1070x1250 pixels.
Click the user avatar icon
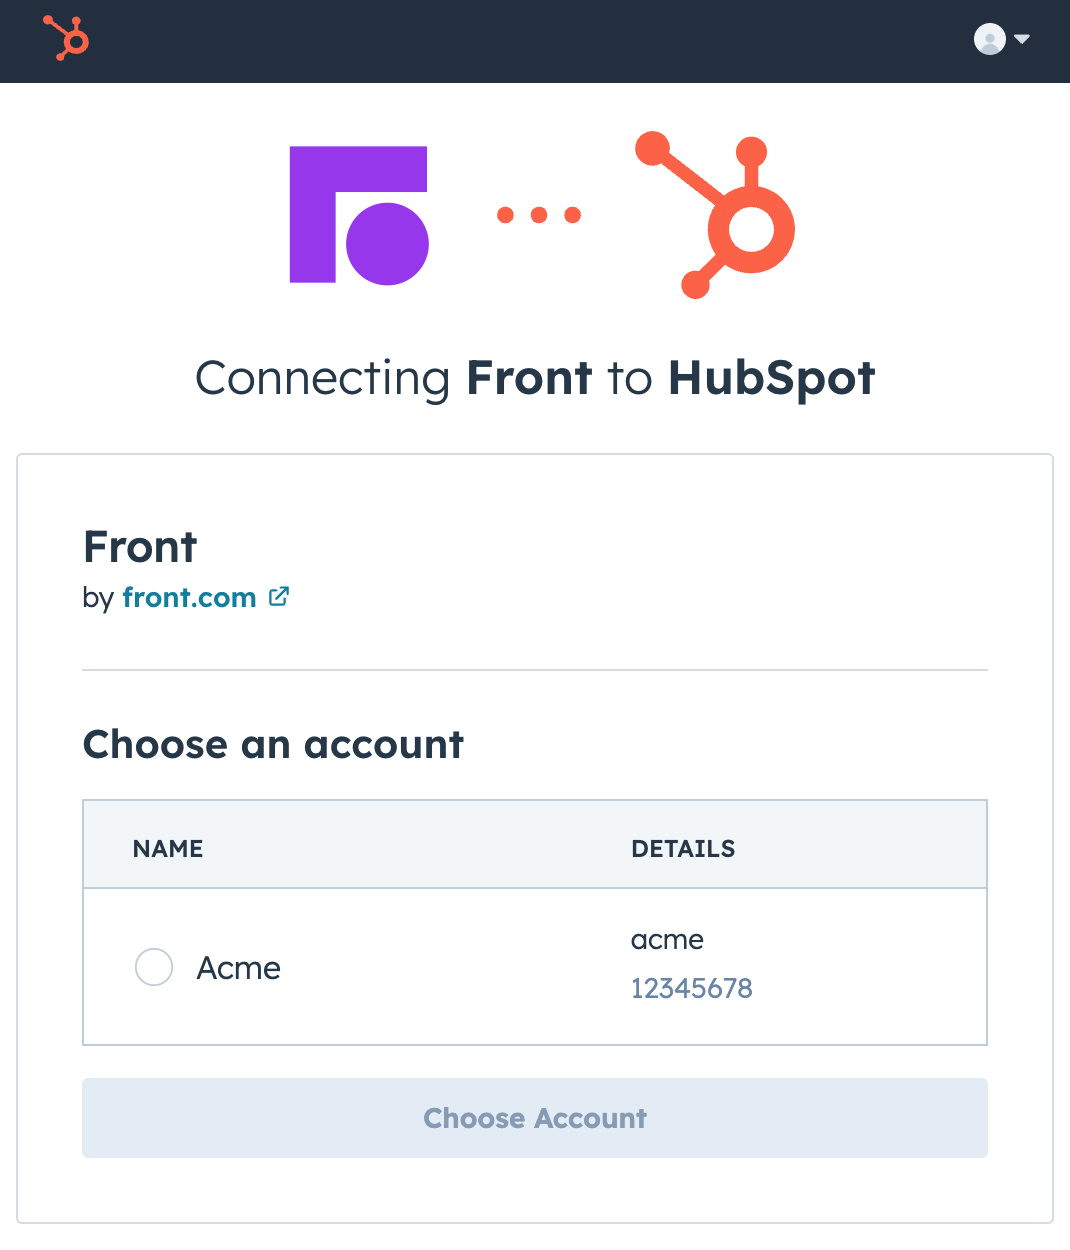pyautogui.click(x=989, y=39)
